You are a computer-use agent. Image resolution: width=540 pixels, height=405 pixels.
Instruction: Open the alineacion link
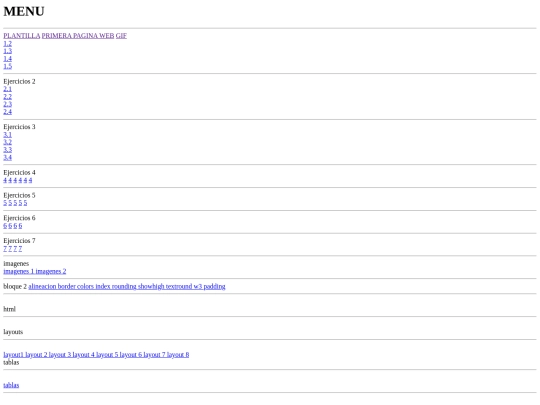tap(42, 287)
